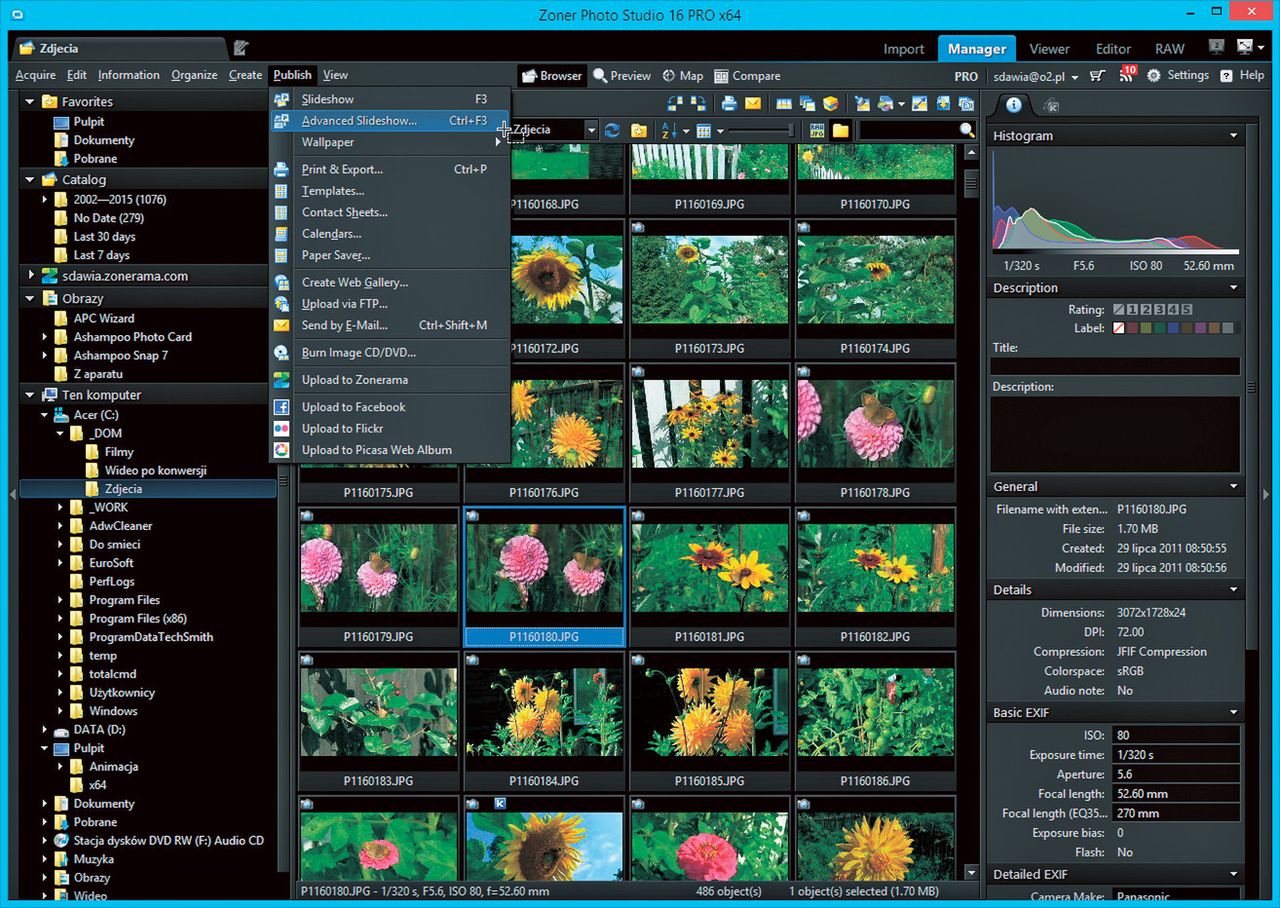Collapse the Acer (C:) drive node
Image resolution: width=1280 pixels, height=908 pixels.
pos(45,415)
